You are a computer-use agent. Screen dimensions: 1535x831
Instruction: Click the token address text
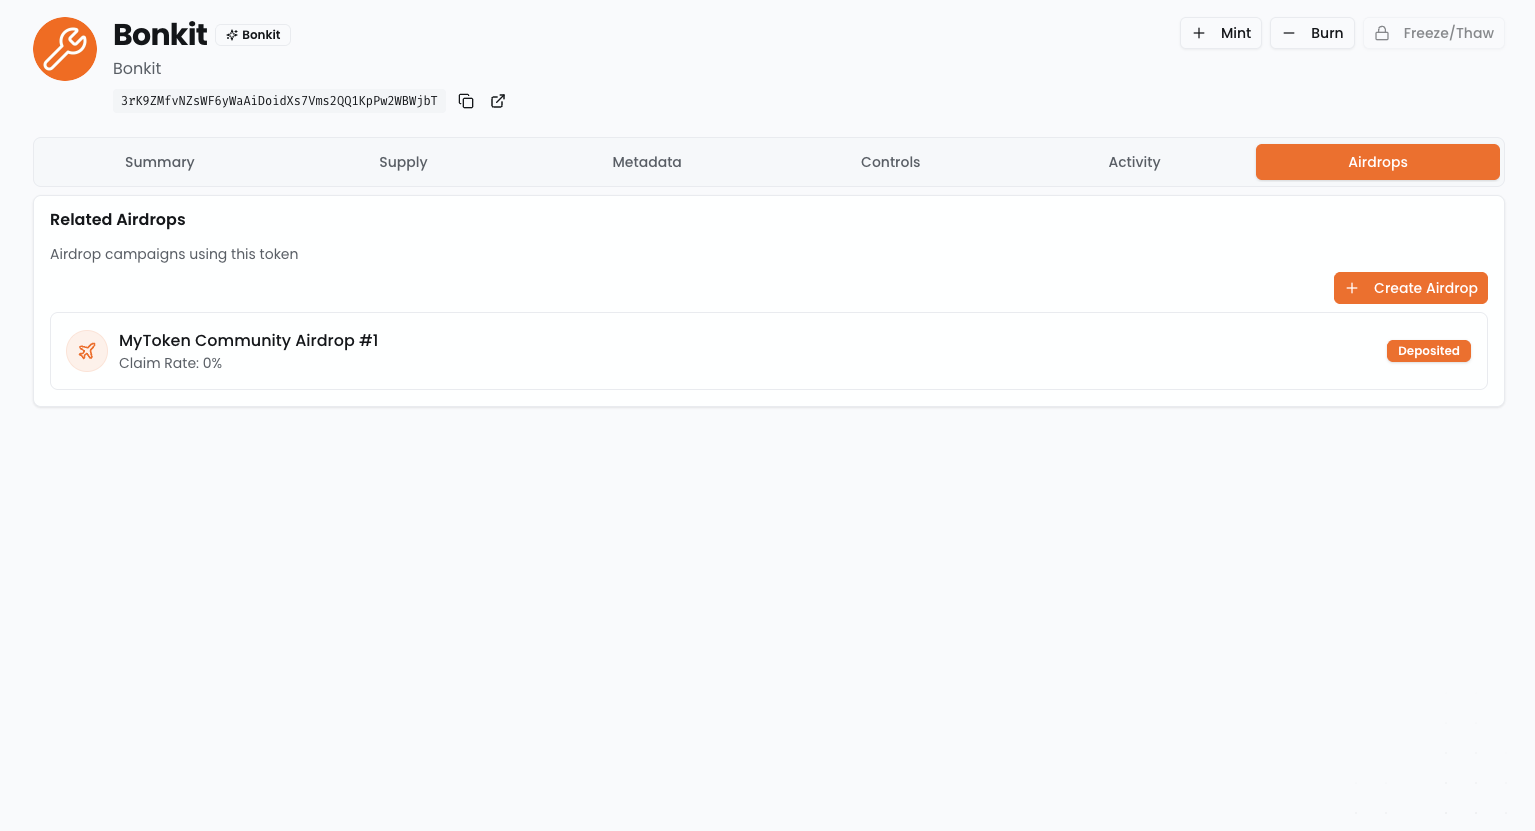click(x=279, y=101)
